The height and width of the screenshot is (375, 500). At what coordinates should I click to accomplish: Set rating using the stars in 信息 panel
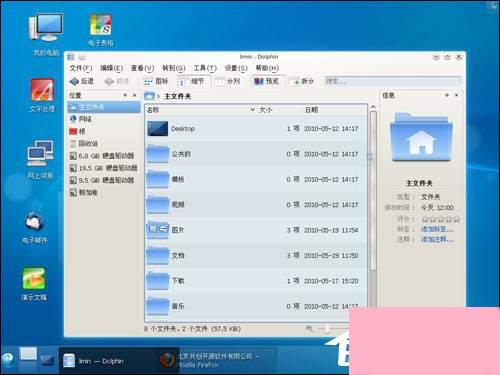441,219
